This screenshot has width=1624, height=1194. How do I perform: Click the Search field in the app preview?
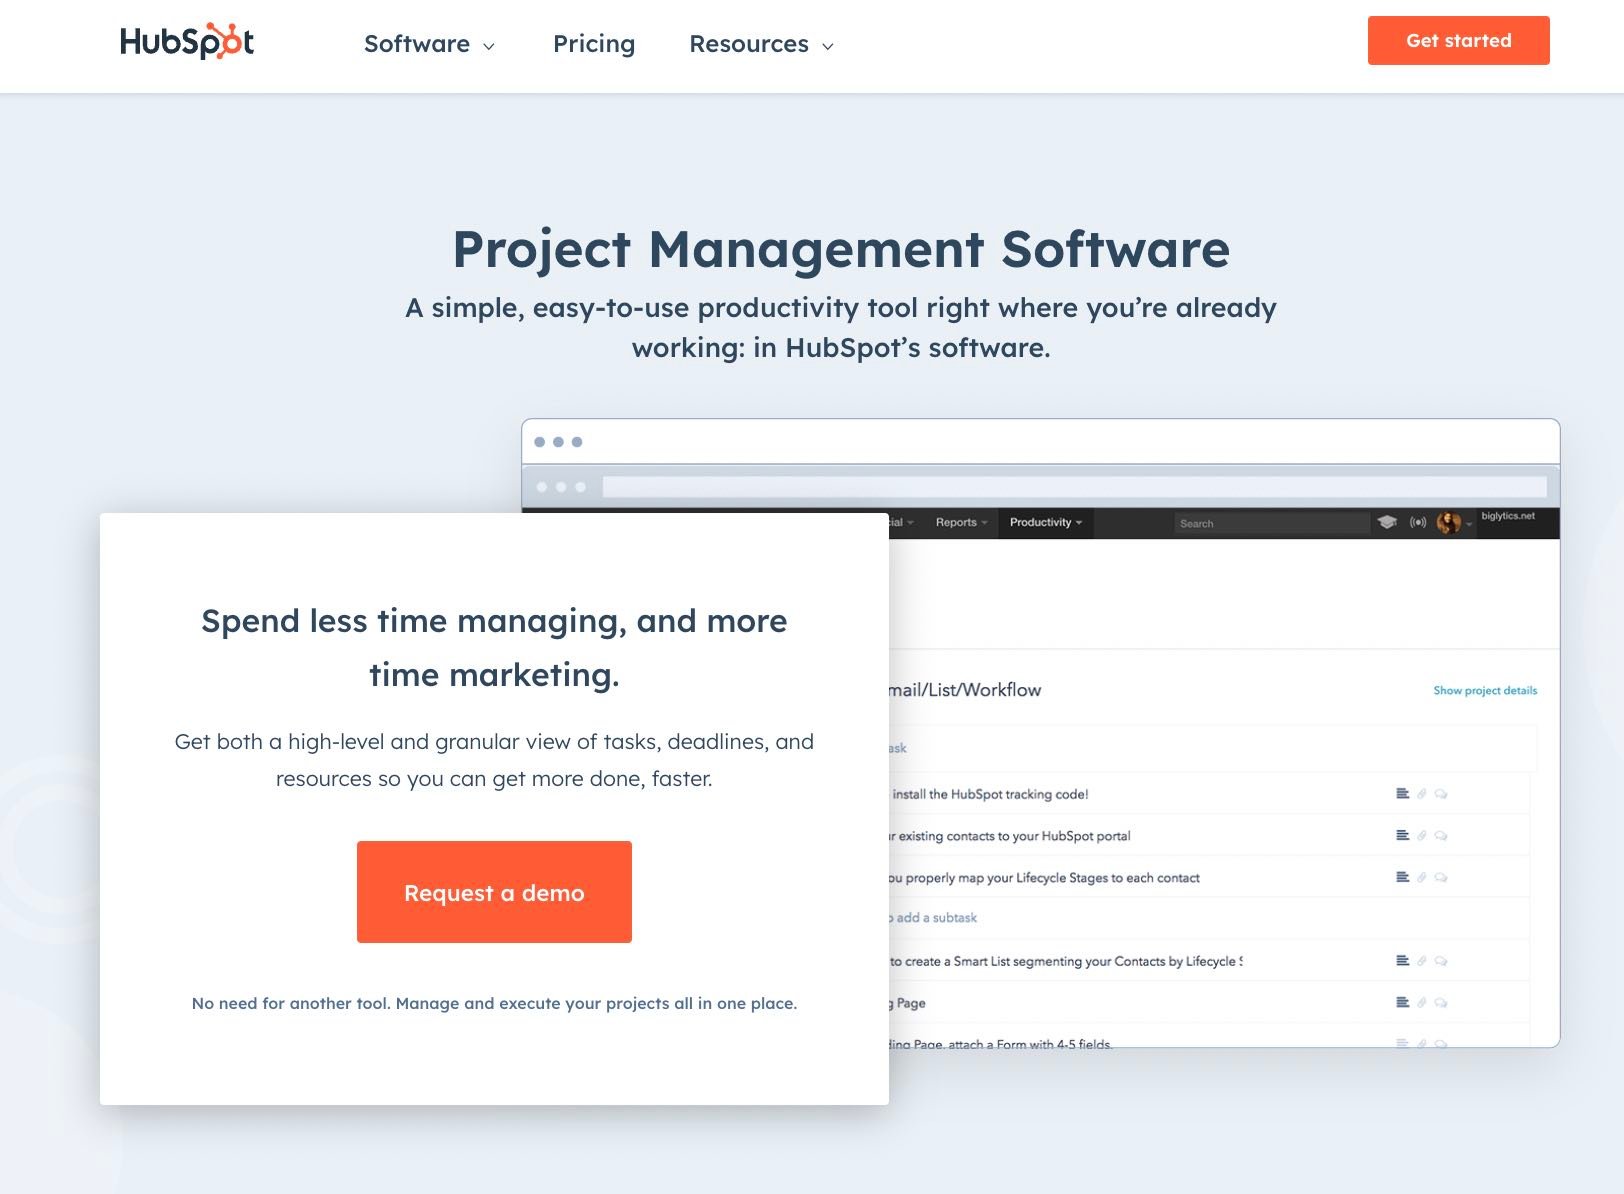1272,523
